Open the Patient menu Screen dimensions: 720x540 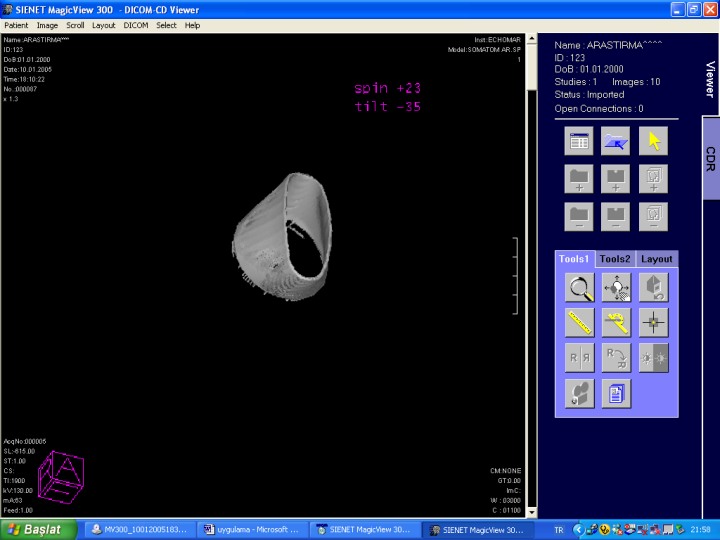click(16, 25)
